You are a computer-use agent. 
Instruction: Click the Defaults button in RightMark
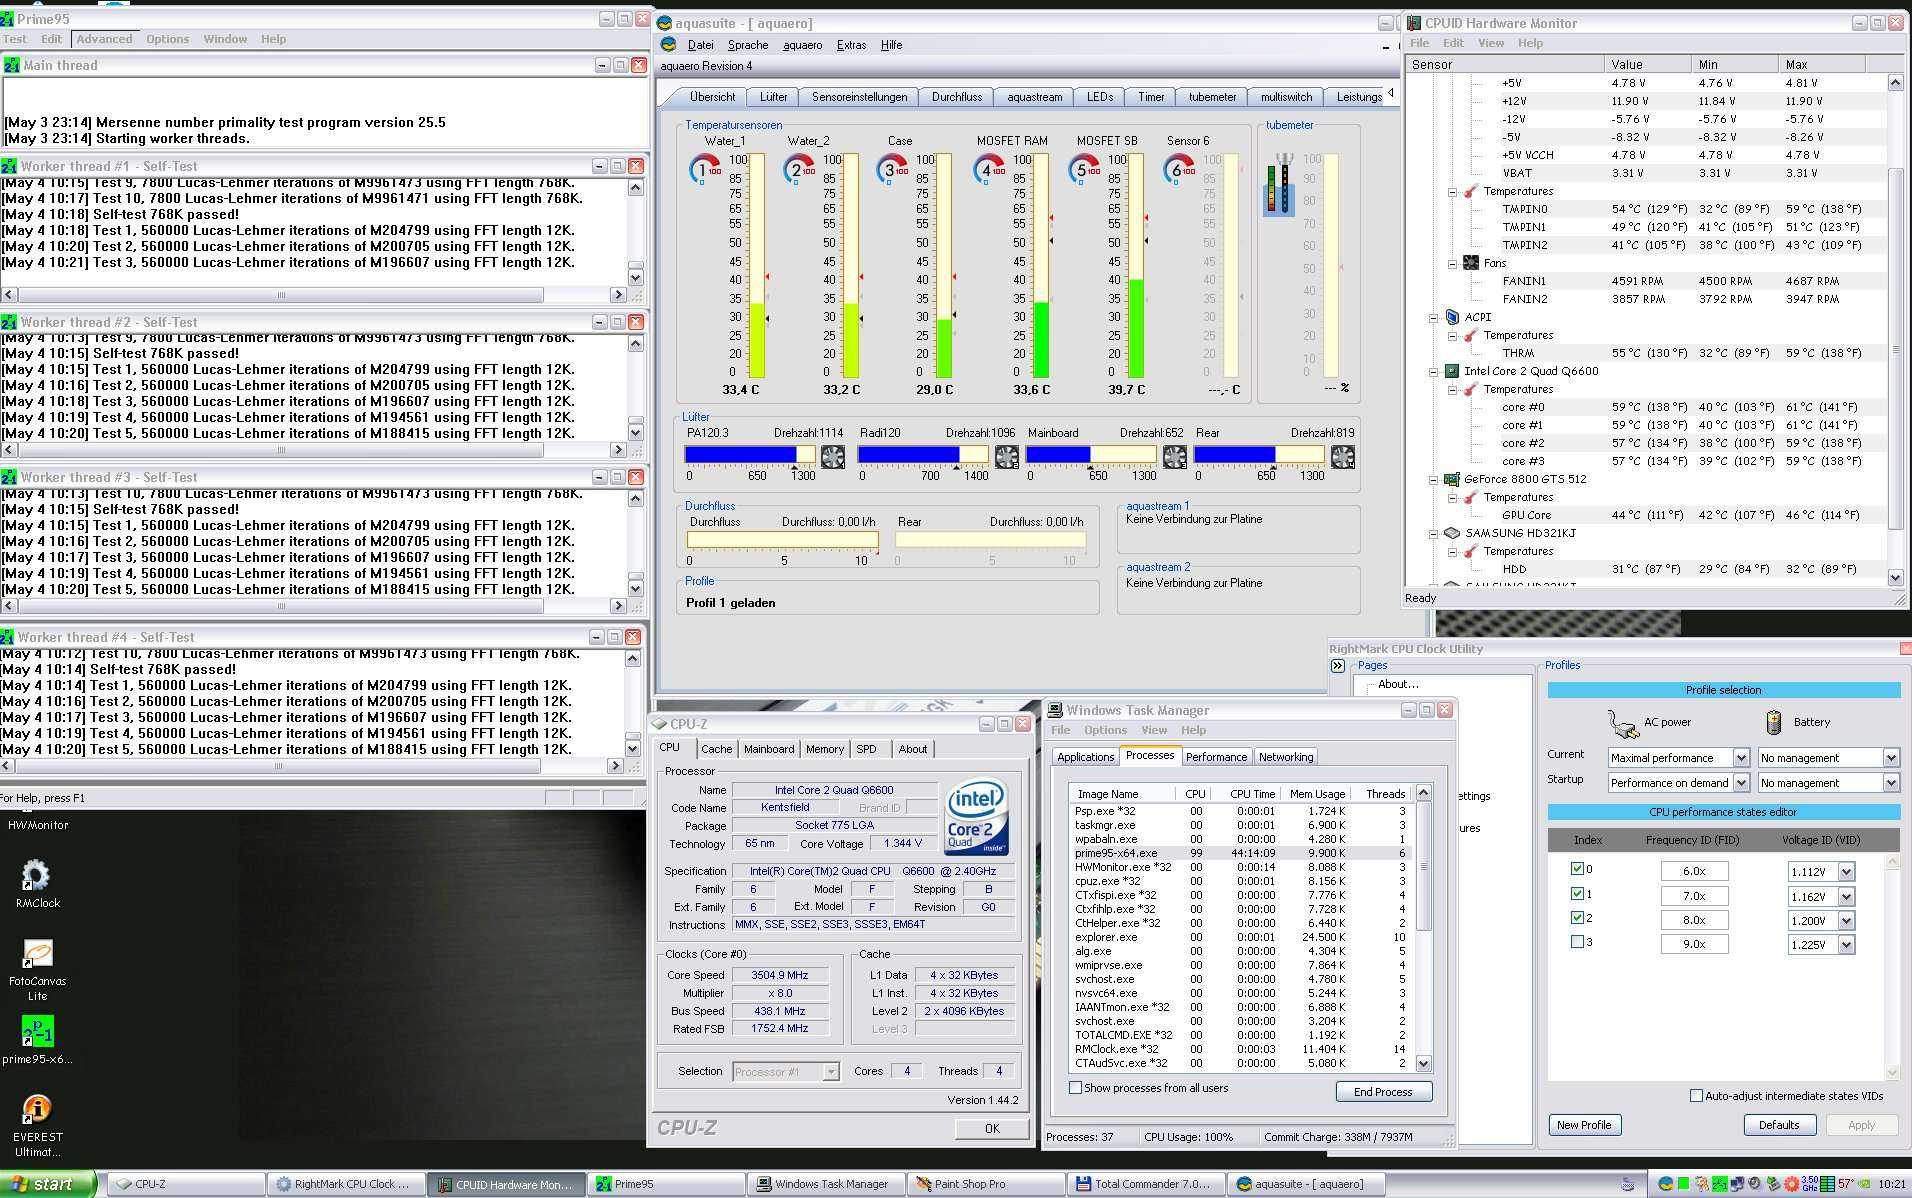tap(1778, 1125)
